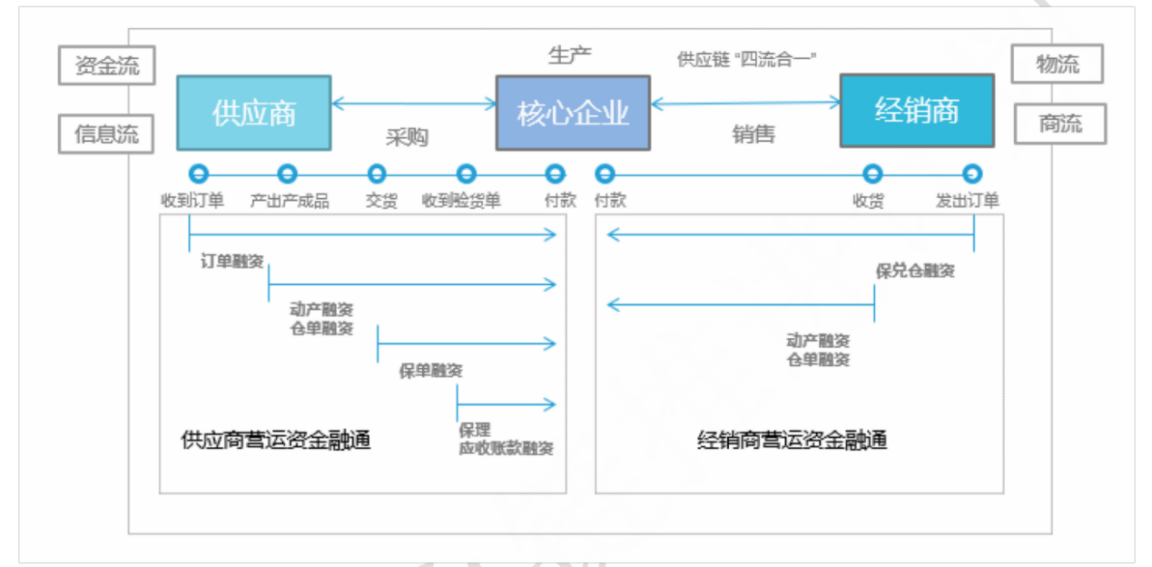Click the circle marker above 收货

tap(873, 174)
